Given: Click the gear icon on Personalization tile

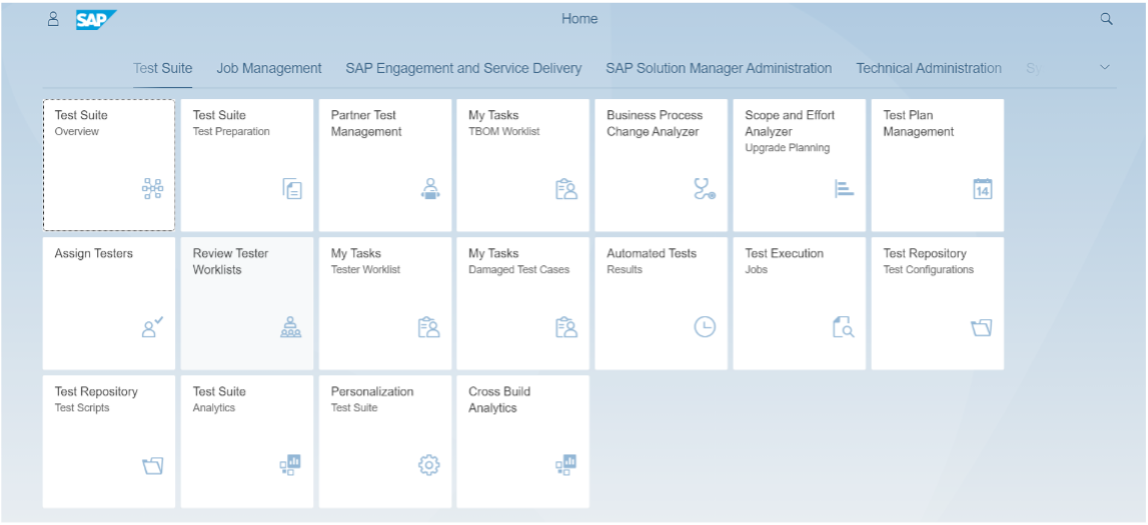Looking at the screenshot, I should point(428,465).
